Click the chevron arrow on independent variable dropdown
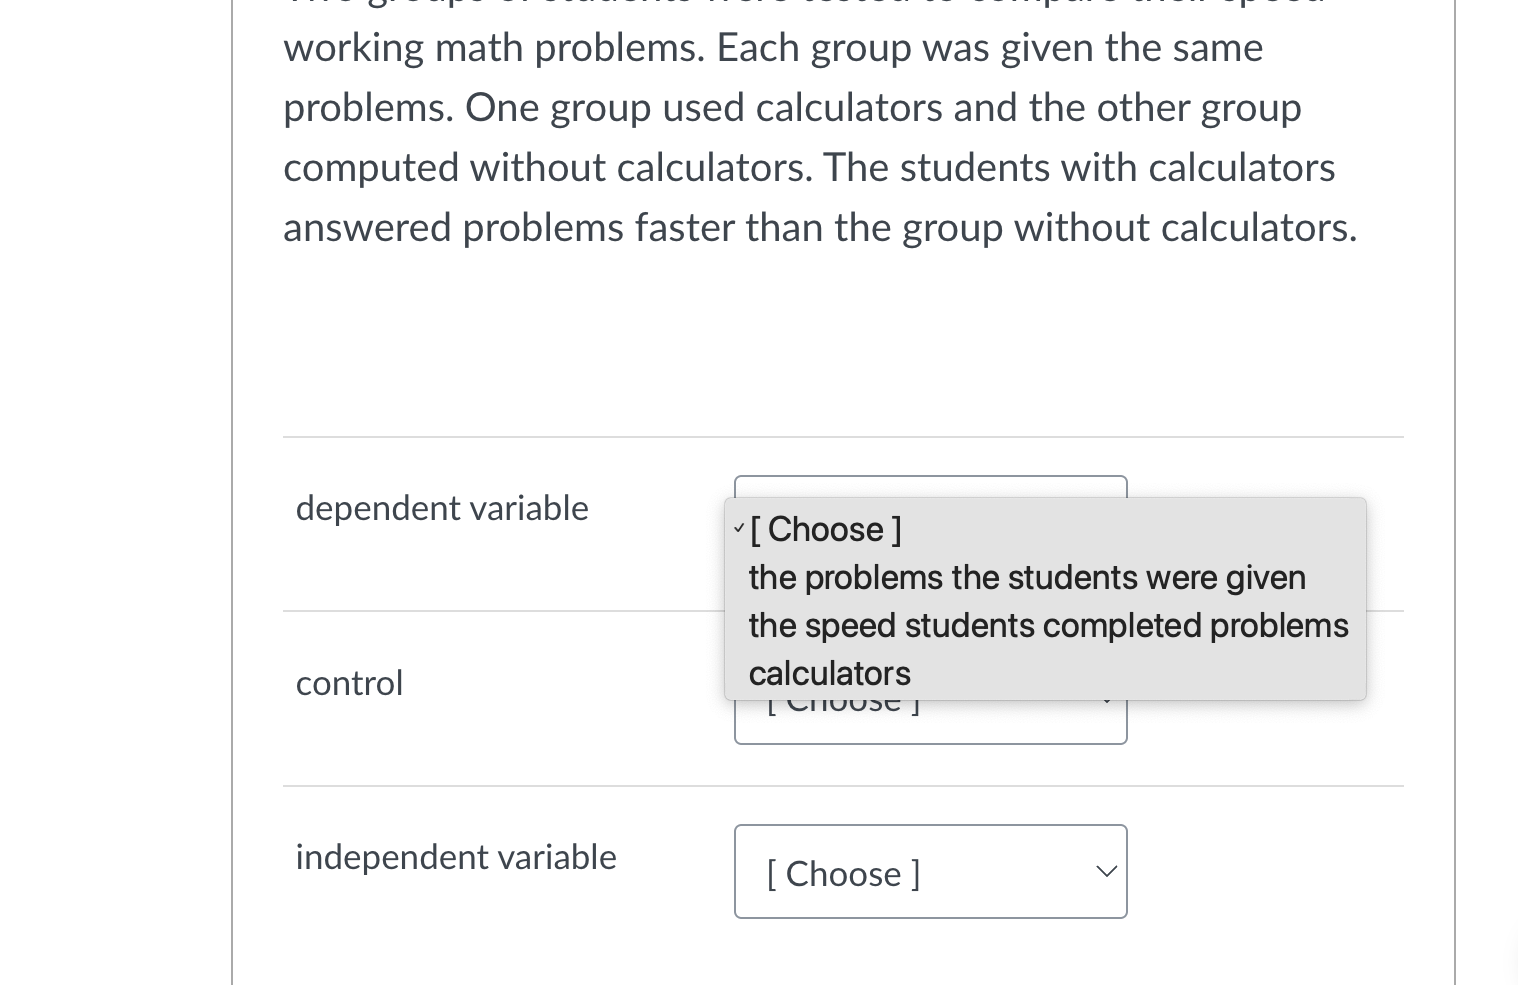The image size is (1518, 985). (1106, 872)
